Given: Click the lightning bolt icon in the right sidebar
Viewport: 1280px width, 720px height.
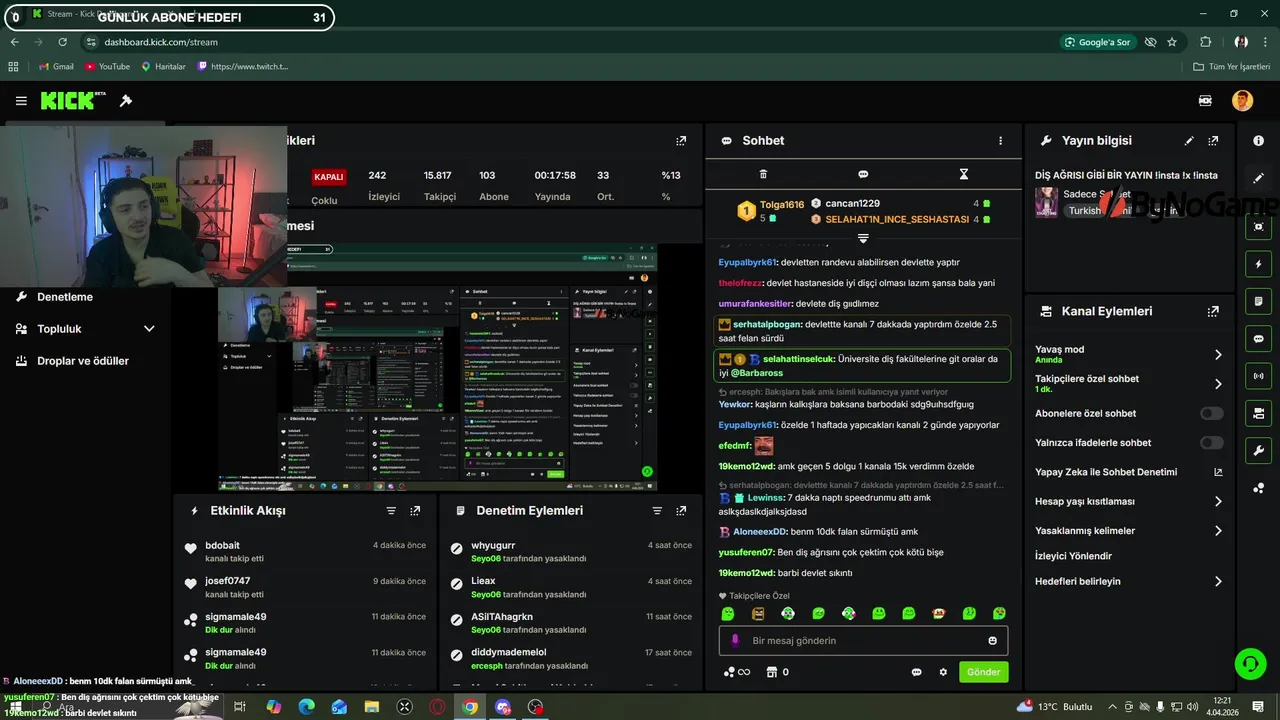Looking at the screenshot, I should [x=1258, y=264].
